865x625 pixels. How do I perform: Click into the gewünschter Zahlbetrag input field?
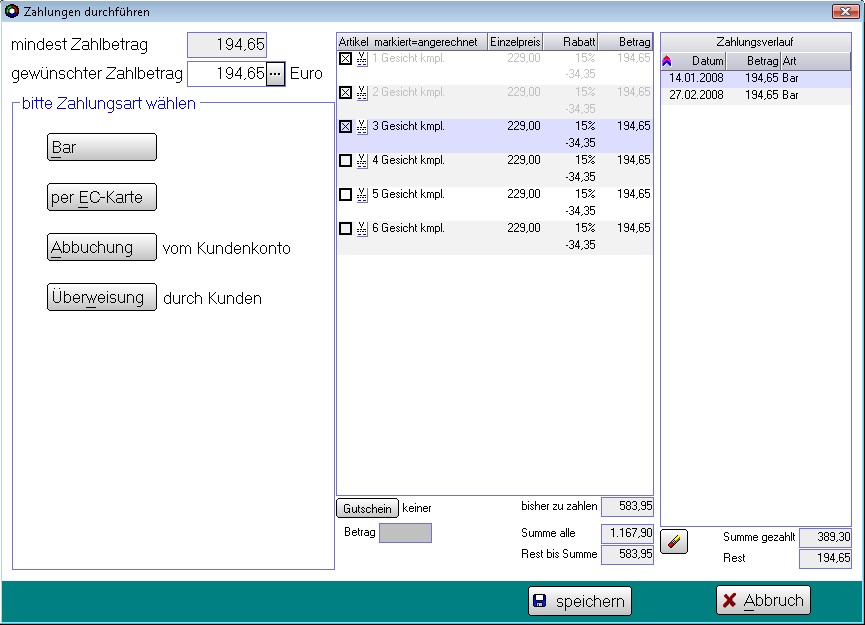pos(226,74)
